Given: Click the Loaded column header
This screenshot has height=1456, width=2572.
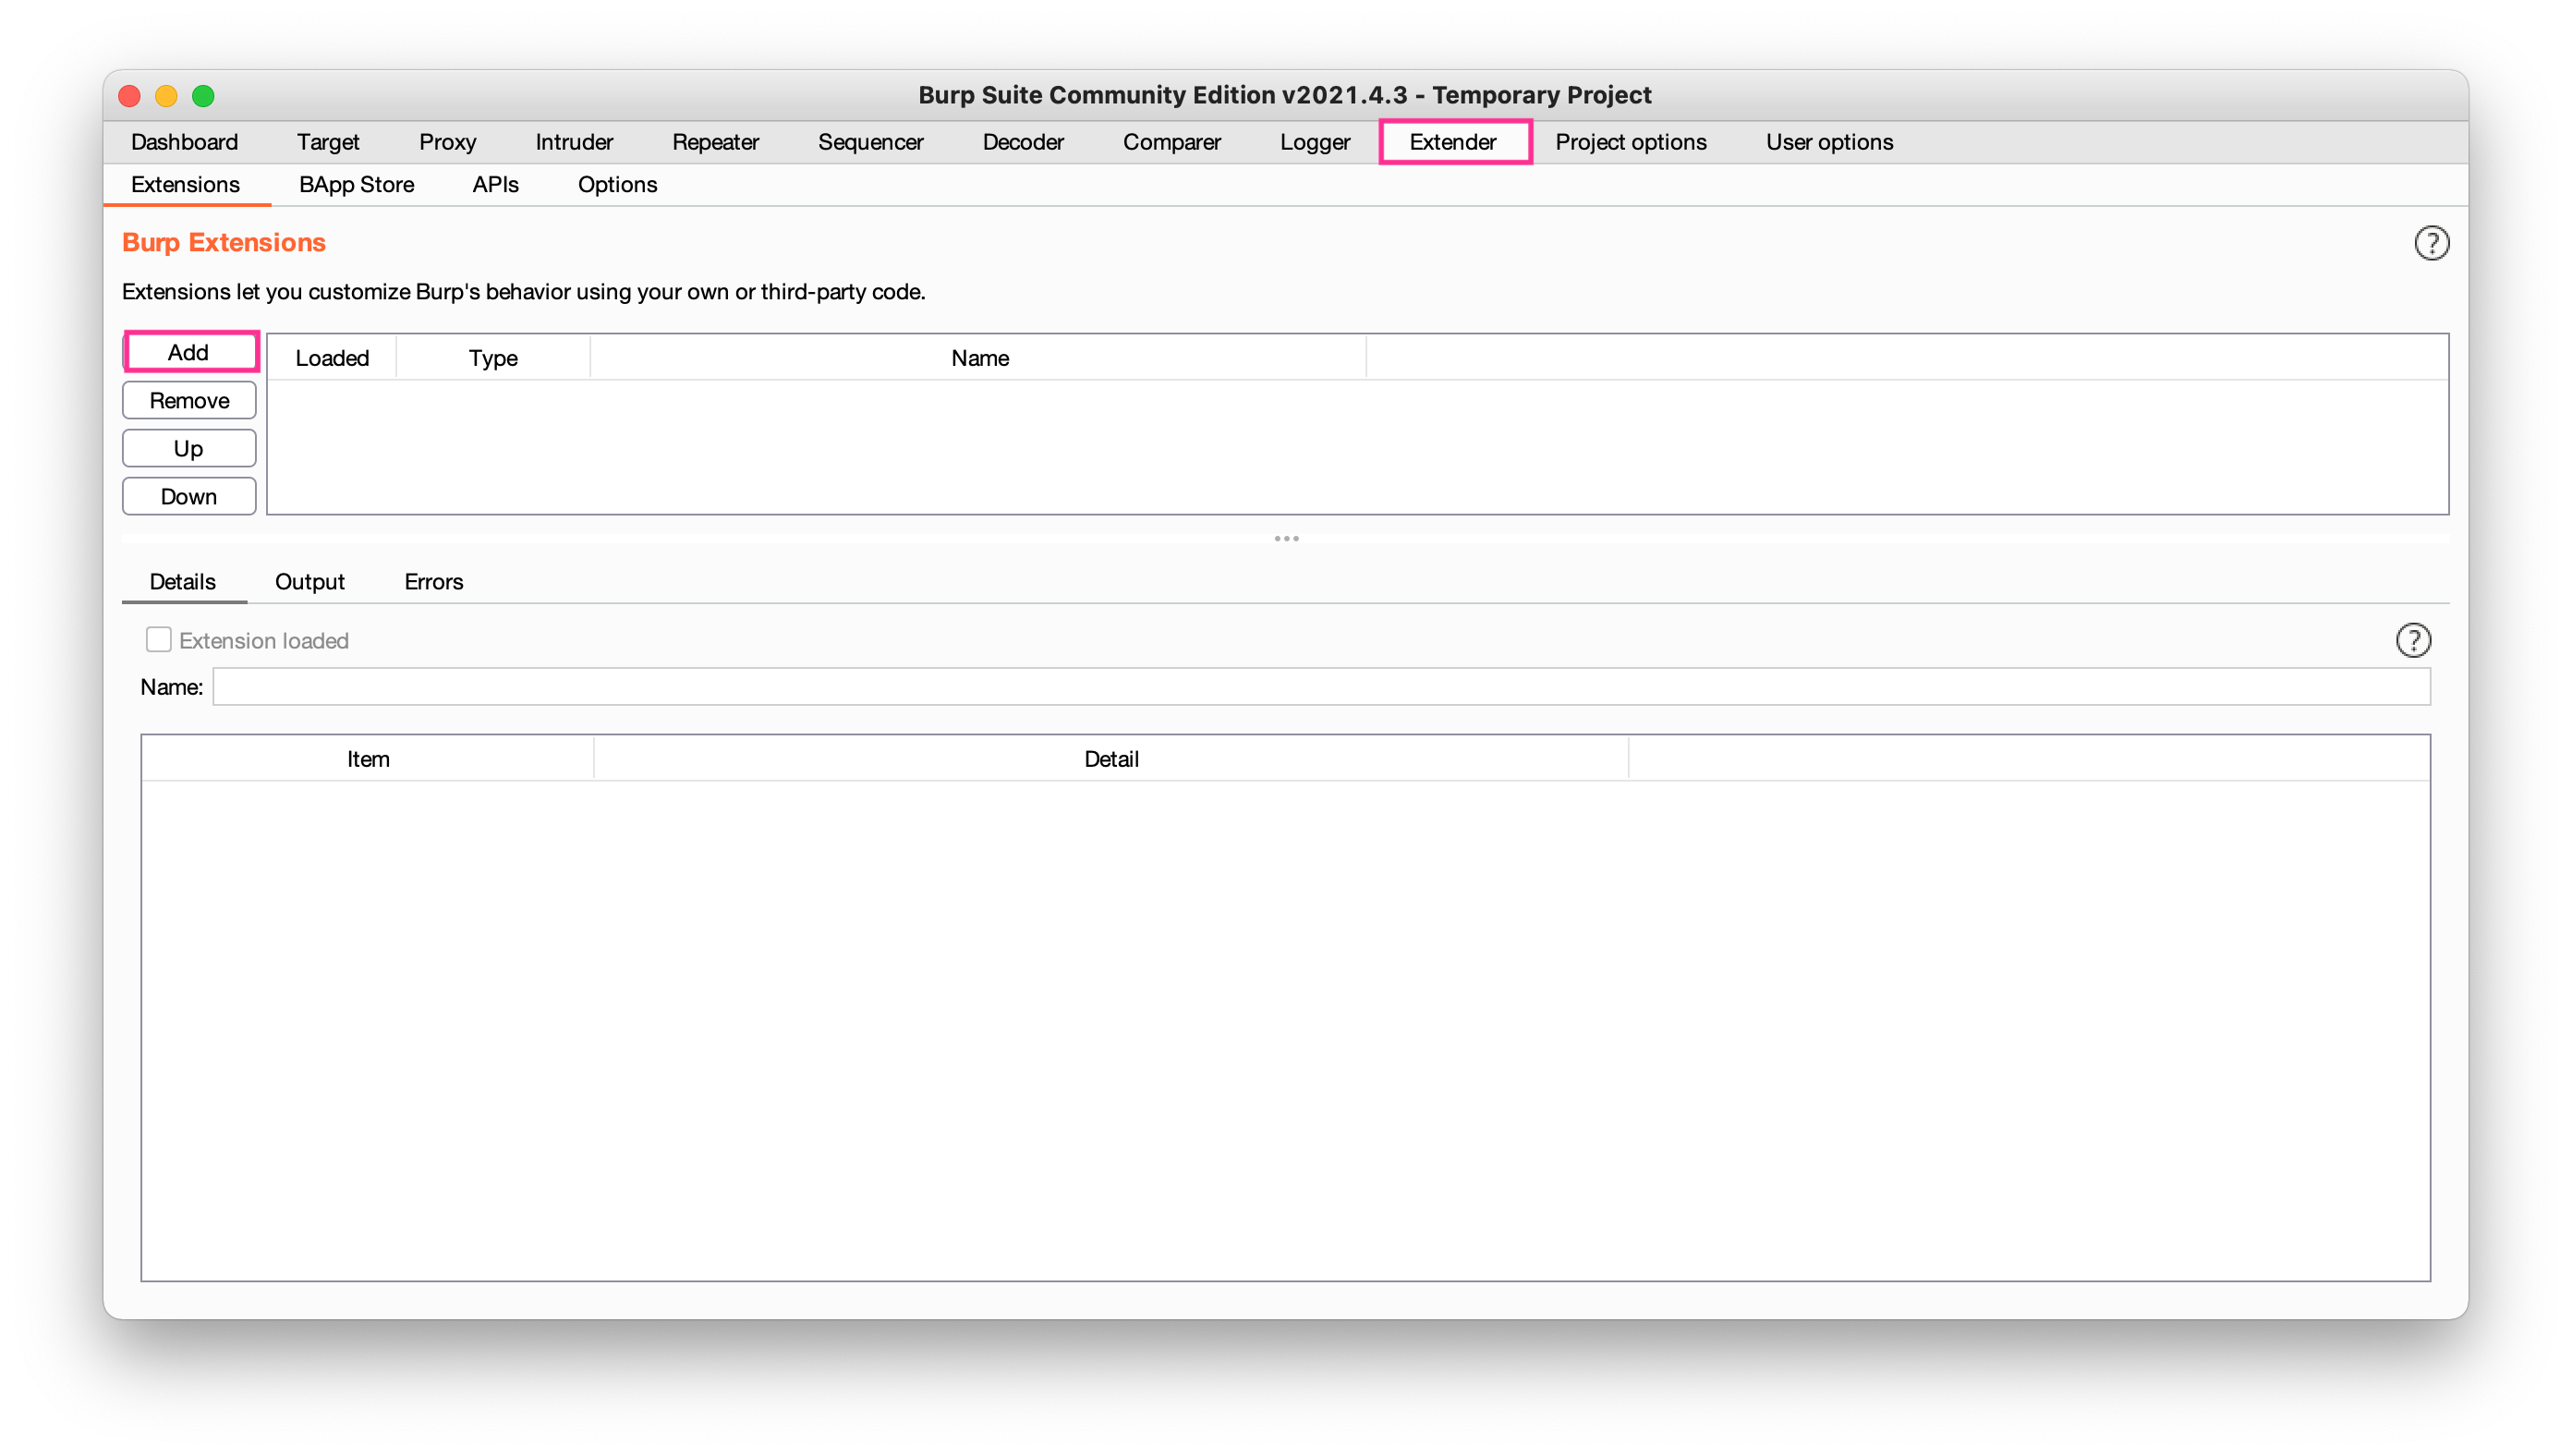Looking at the screenshot, I should pyautogui.click(x=332, y=358).
